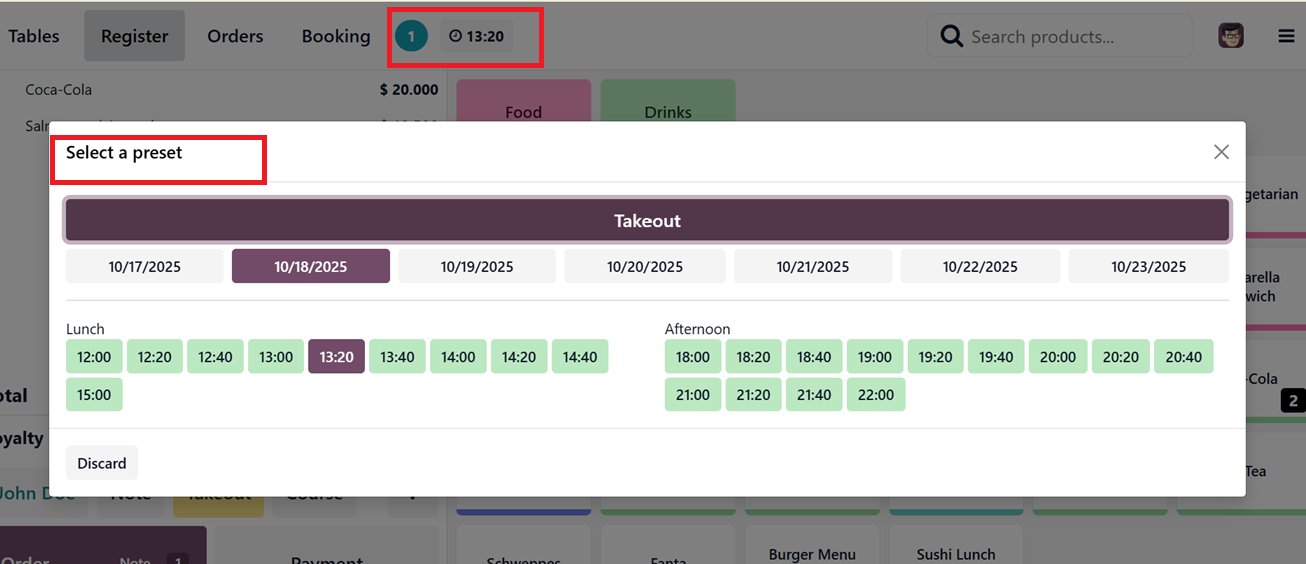
Task: Click the Discard button
Action: pyautogui.click(x=102, y=463)
